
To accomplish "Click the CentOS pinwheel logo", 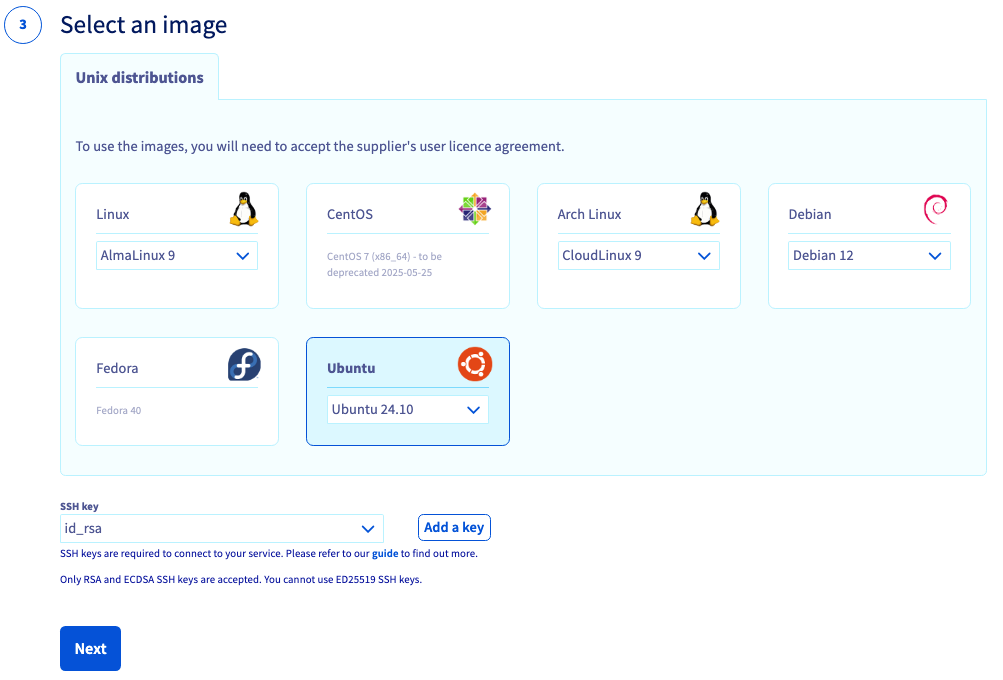I will pyautogui.click(x=475, y=209).
